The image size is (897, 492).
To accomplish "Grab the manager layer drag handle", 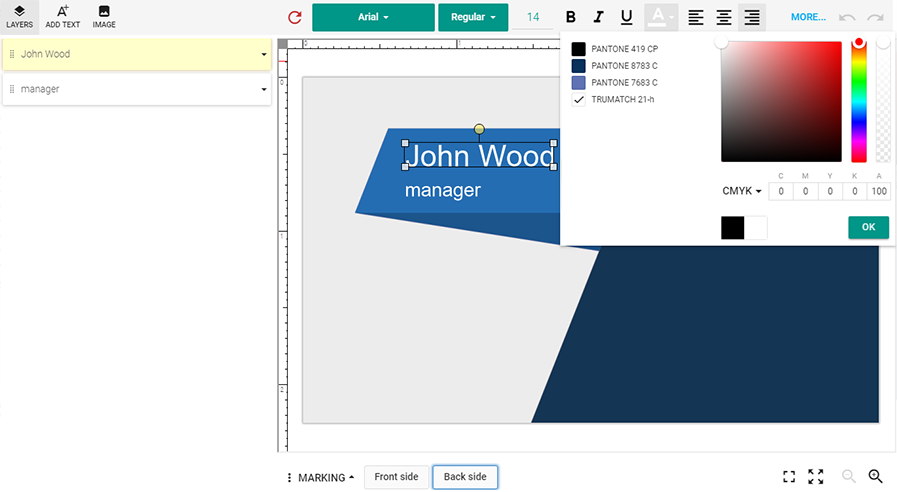I will pyautogui.click(x=12, y=89).
